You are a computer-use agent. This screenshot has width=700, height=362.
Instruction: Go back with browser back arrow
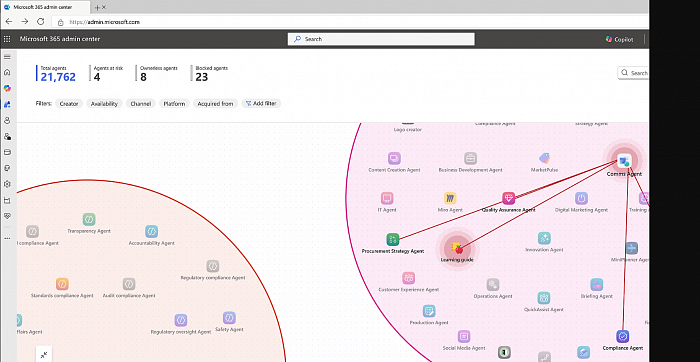[x=9, y=21]
